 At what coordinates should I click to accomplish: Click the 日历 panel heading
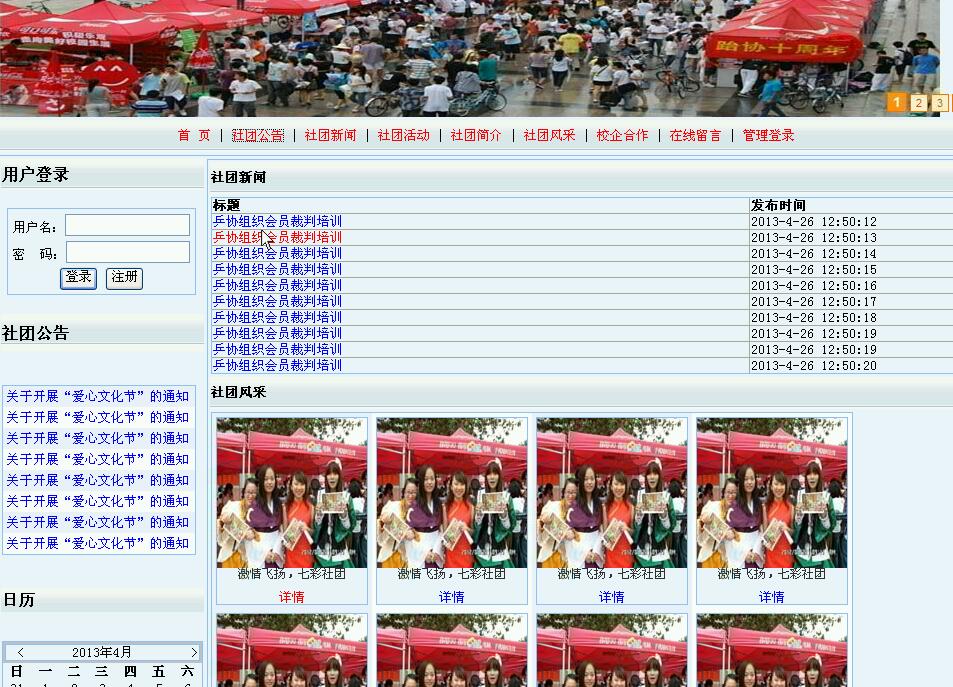19,600
